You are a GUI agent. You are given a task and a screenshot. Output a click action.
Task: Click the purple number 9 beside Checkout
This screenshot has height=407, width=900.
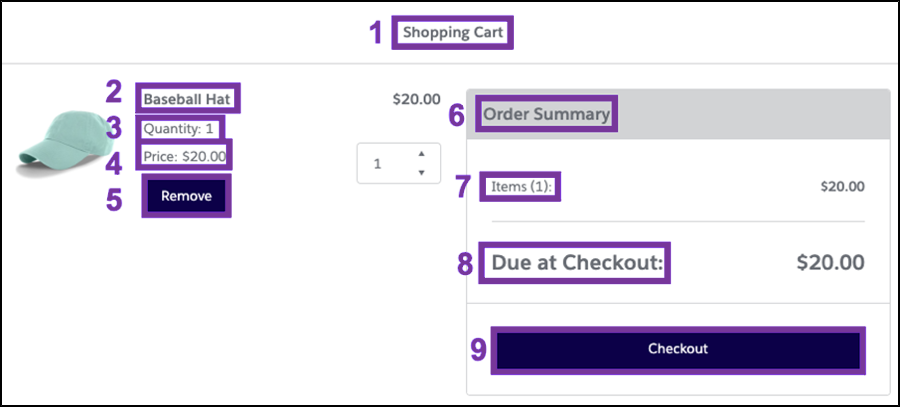pos(478,350)
